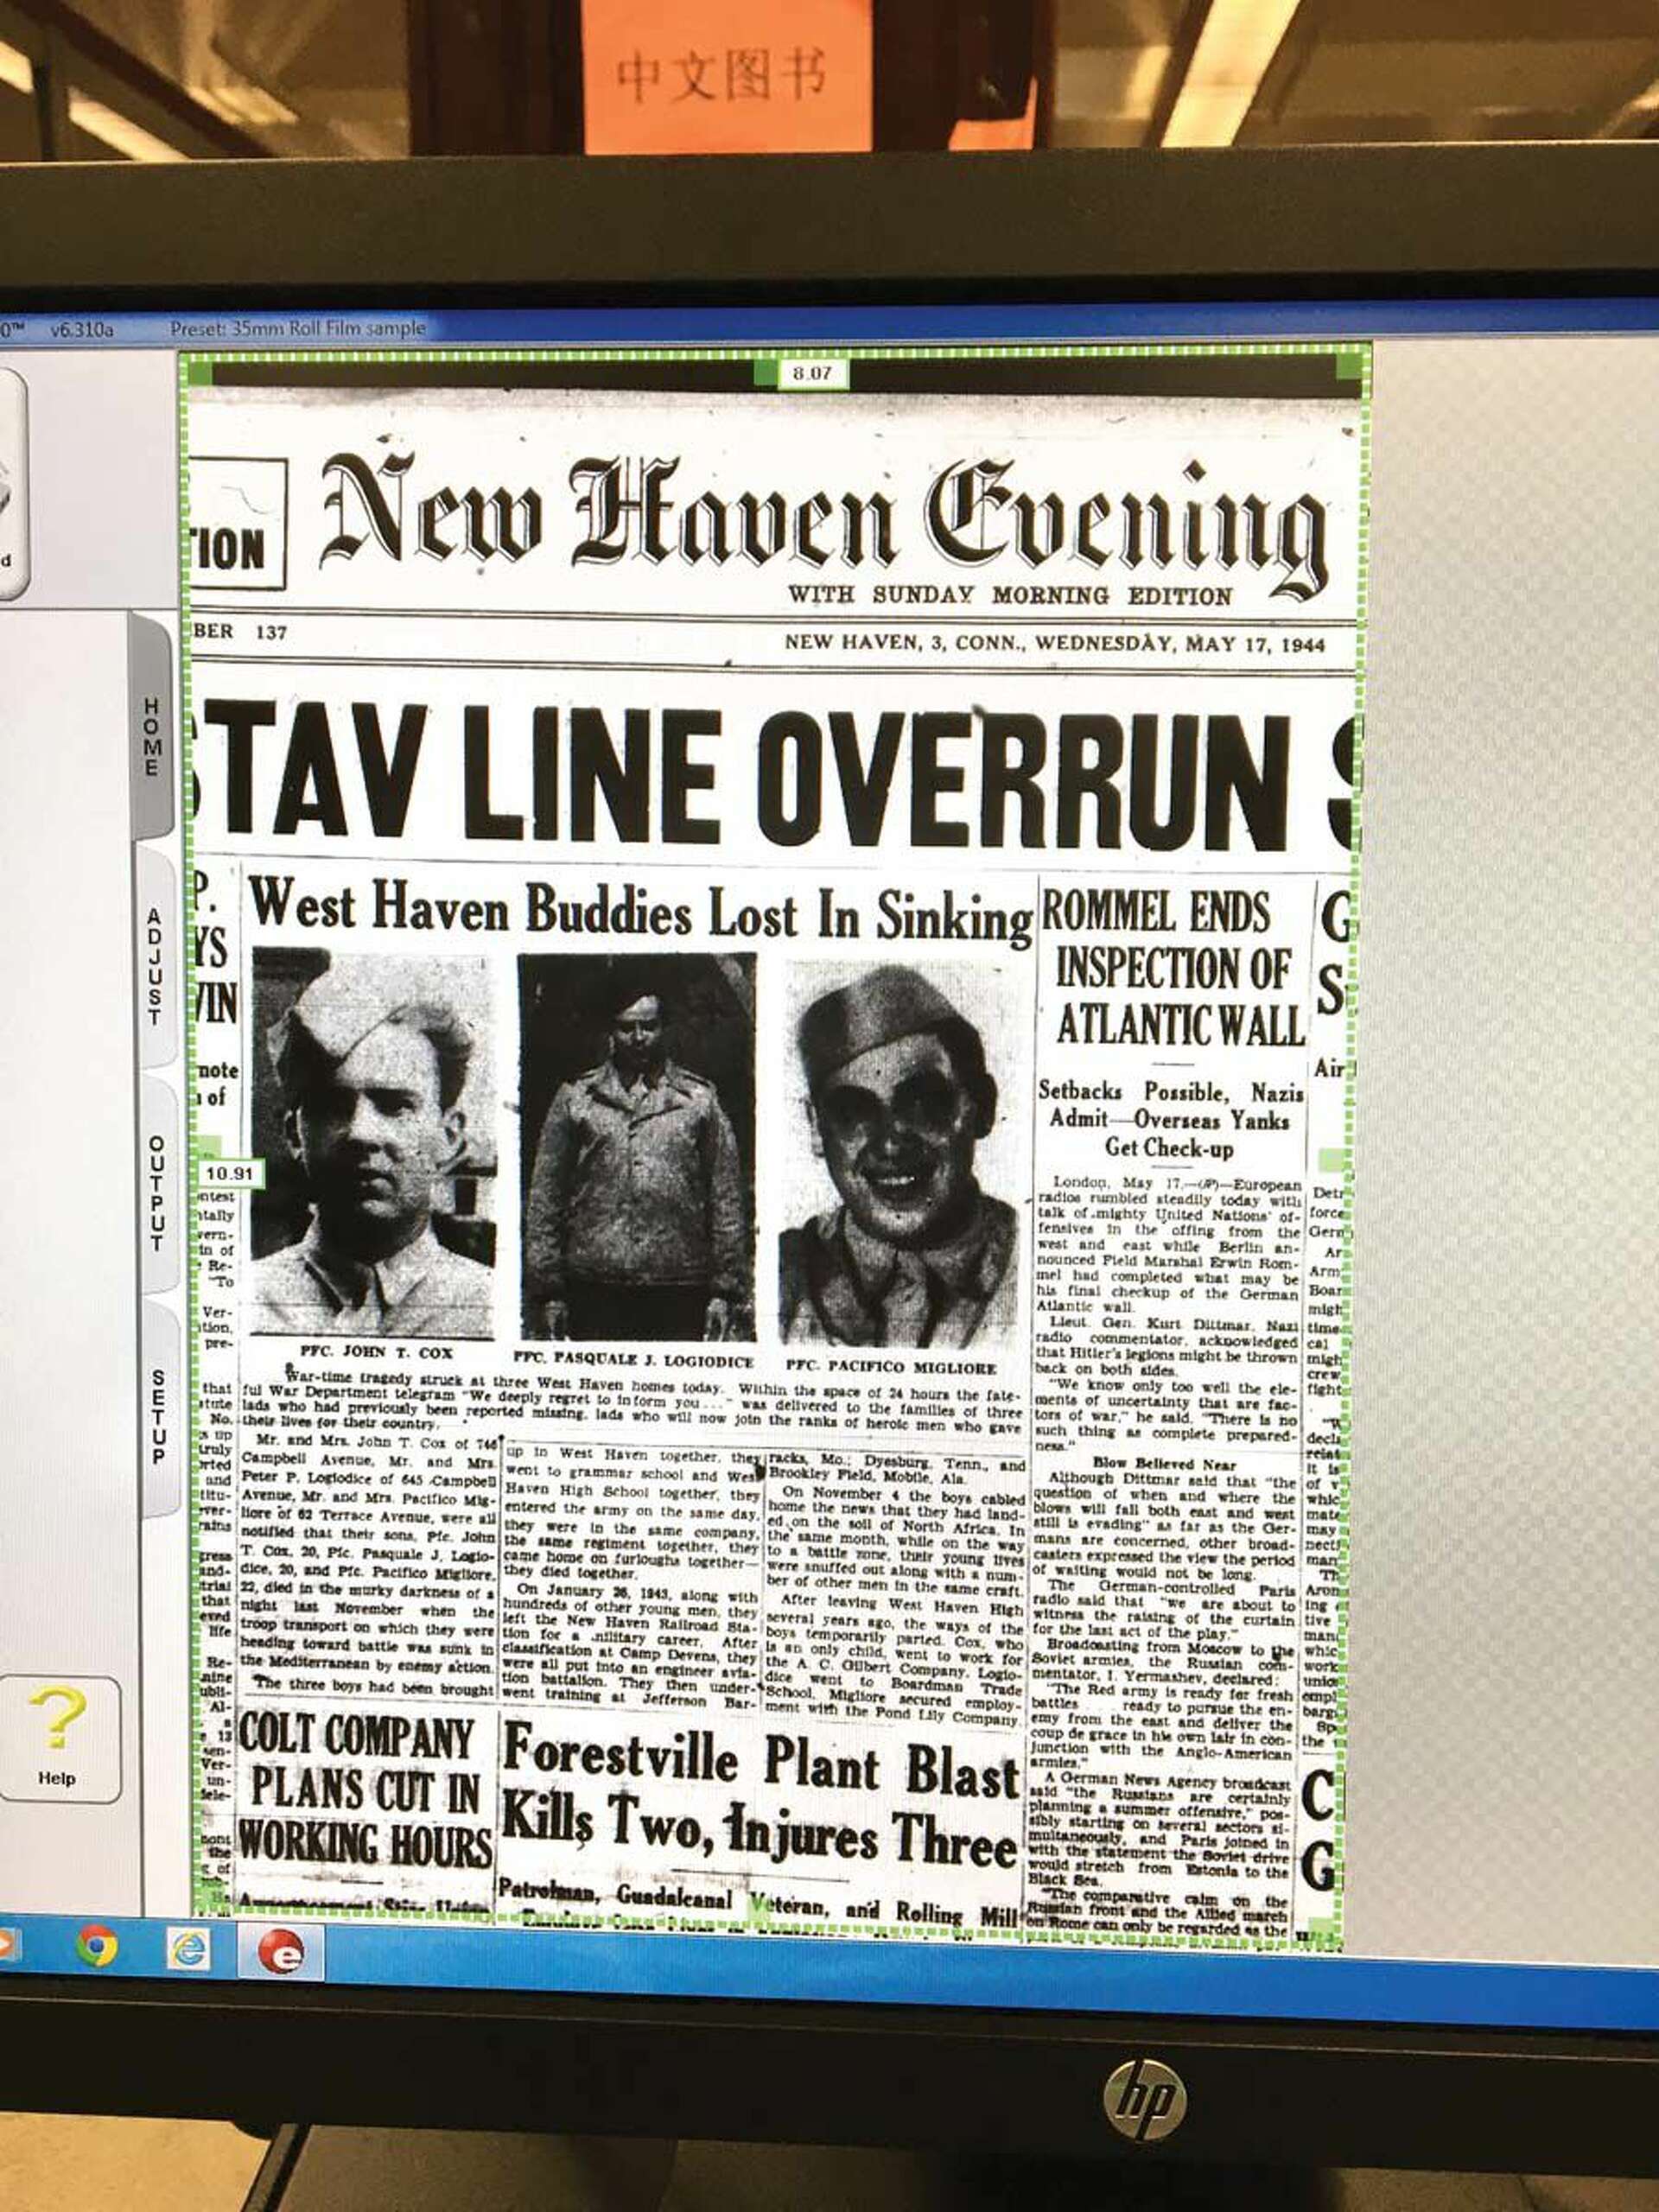Screen dimensions: 1659x2212
Task: Open Google Chrome from the taskbar
Action: [x=97, y=1946]
